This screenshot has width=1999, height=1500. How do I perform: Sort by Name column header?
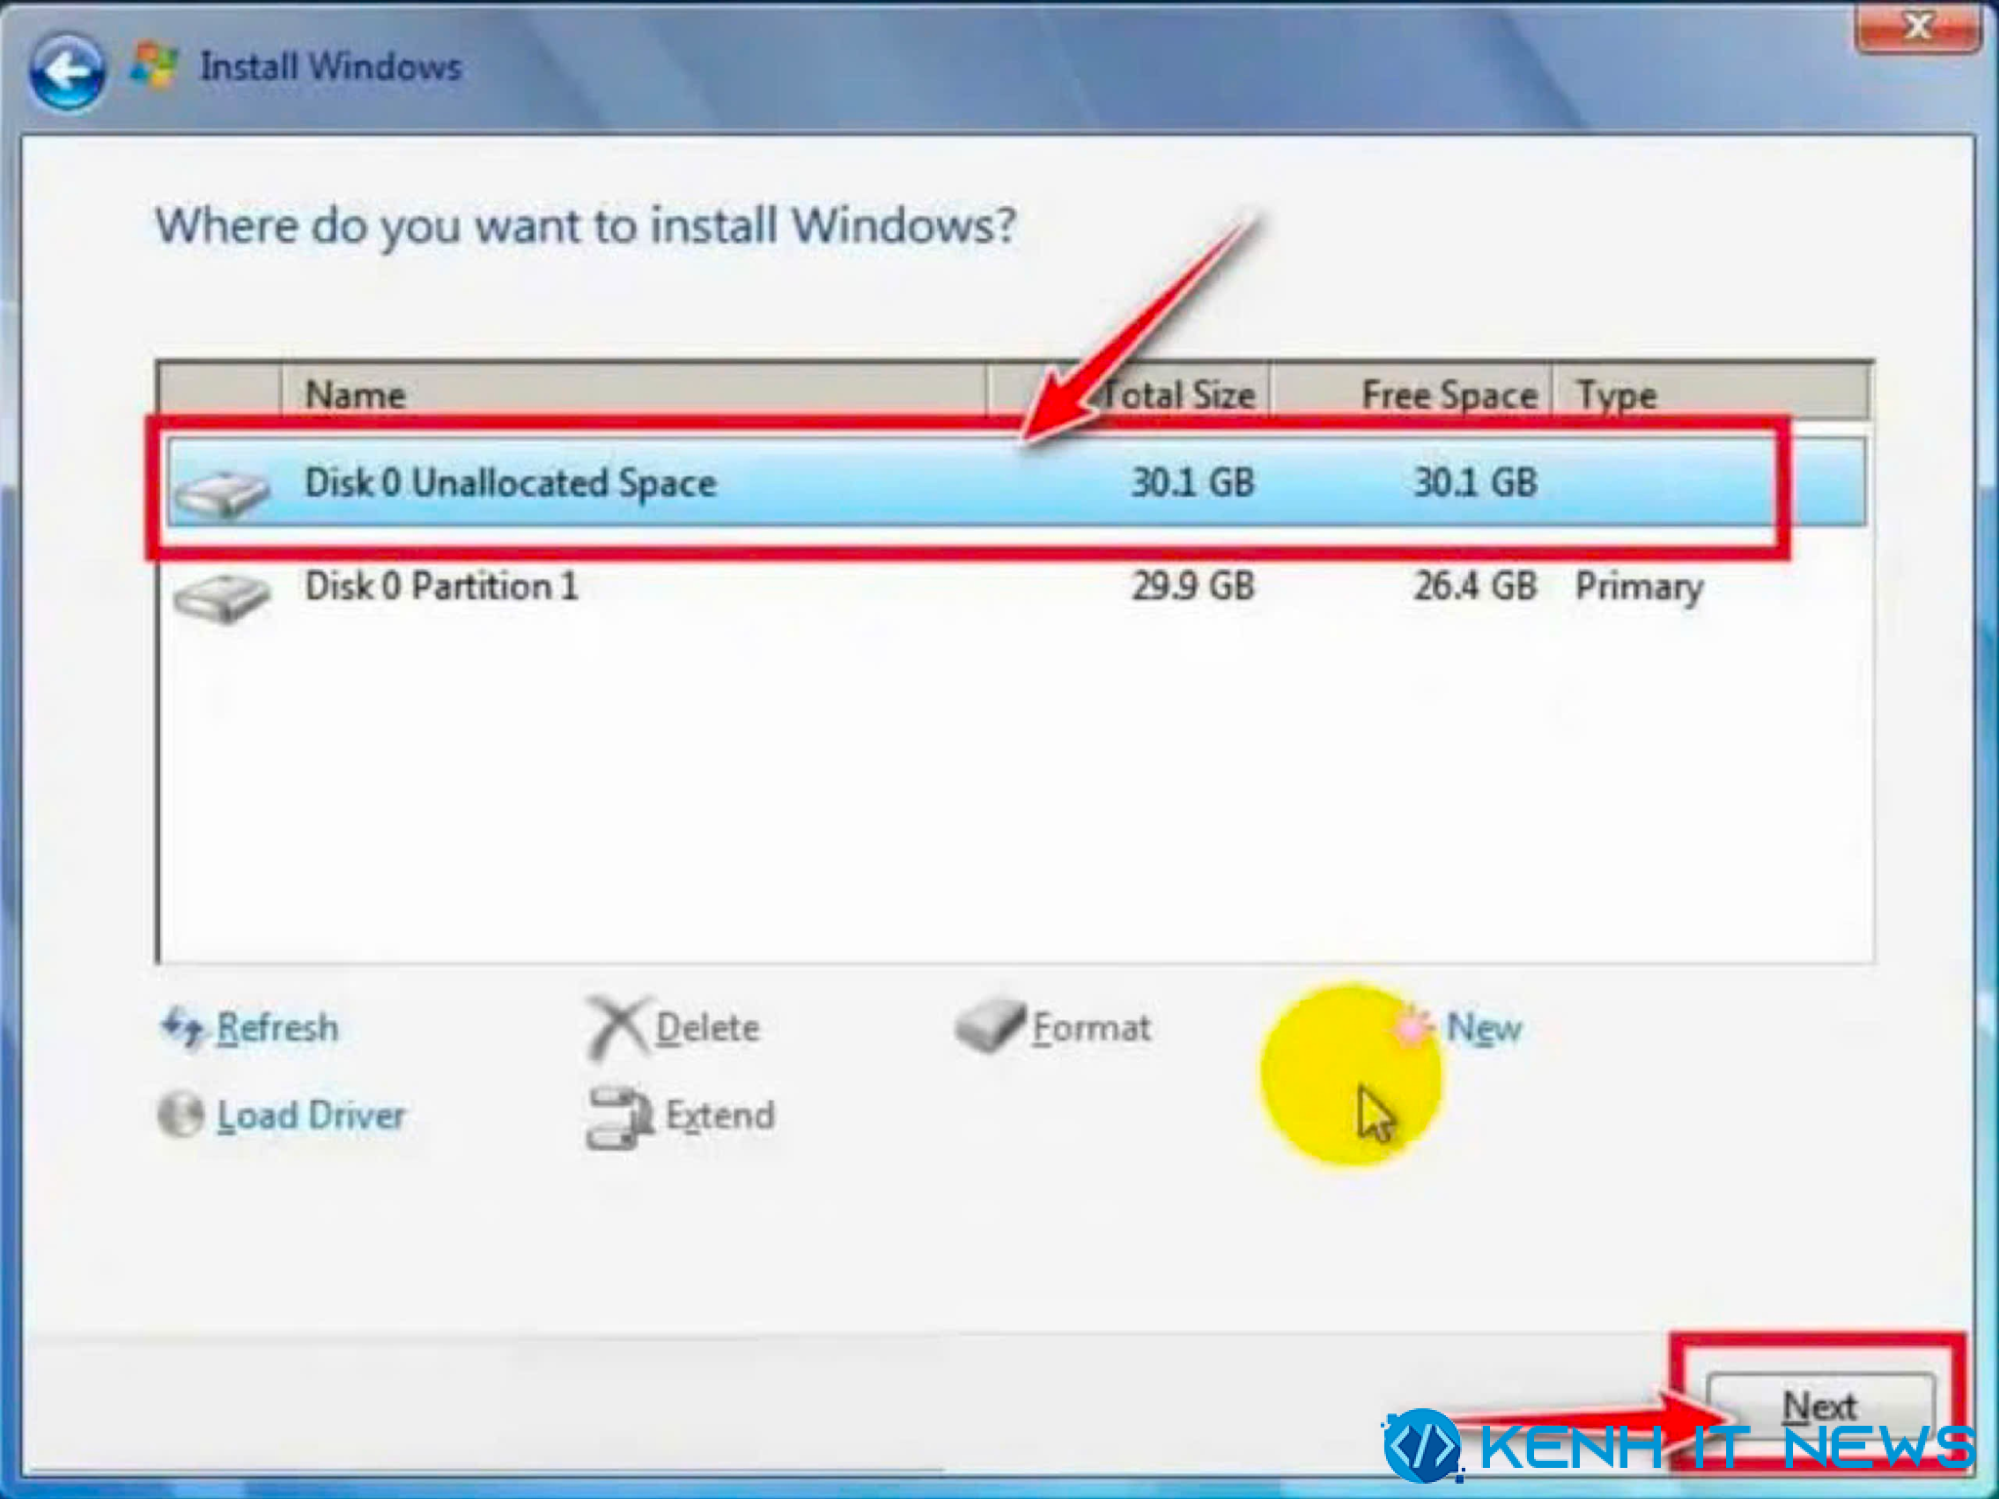(x=633, y=394)
